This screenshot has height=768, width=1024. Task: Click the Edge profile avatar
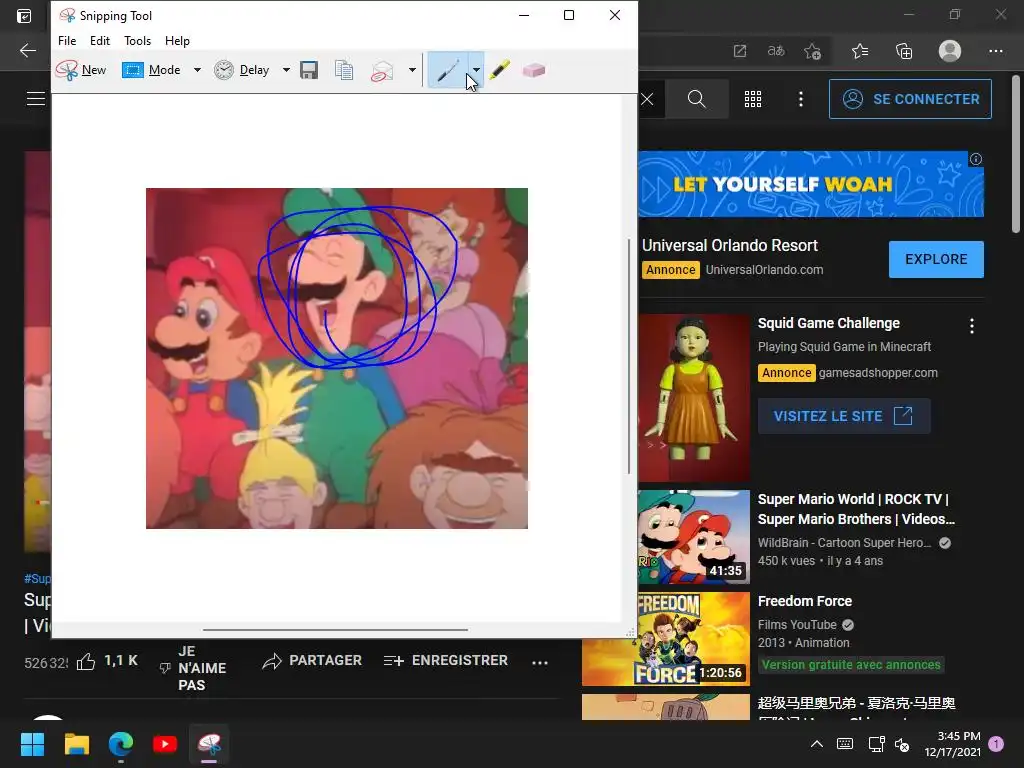tap(950, 51)
